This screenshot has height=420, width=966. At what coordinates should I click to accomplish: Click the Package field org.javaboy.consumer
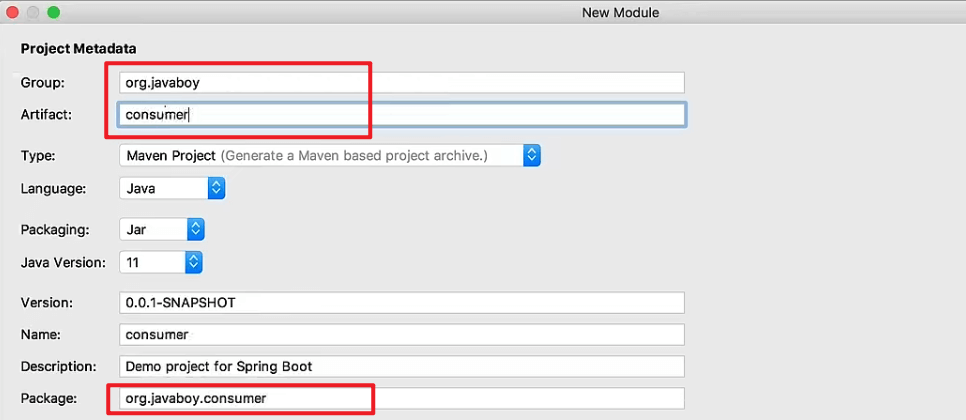402,398
